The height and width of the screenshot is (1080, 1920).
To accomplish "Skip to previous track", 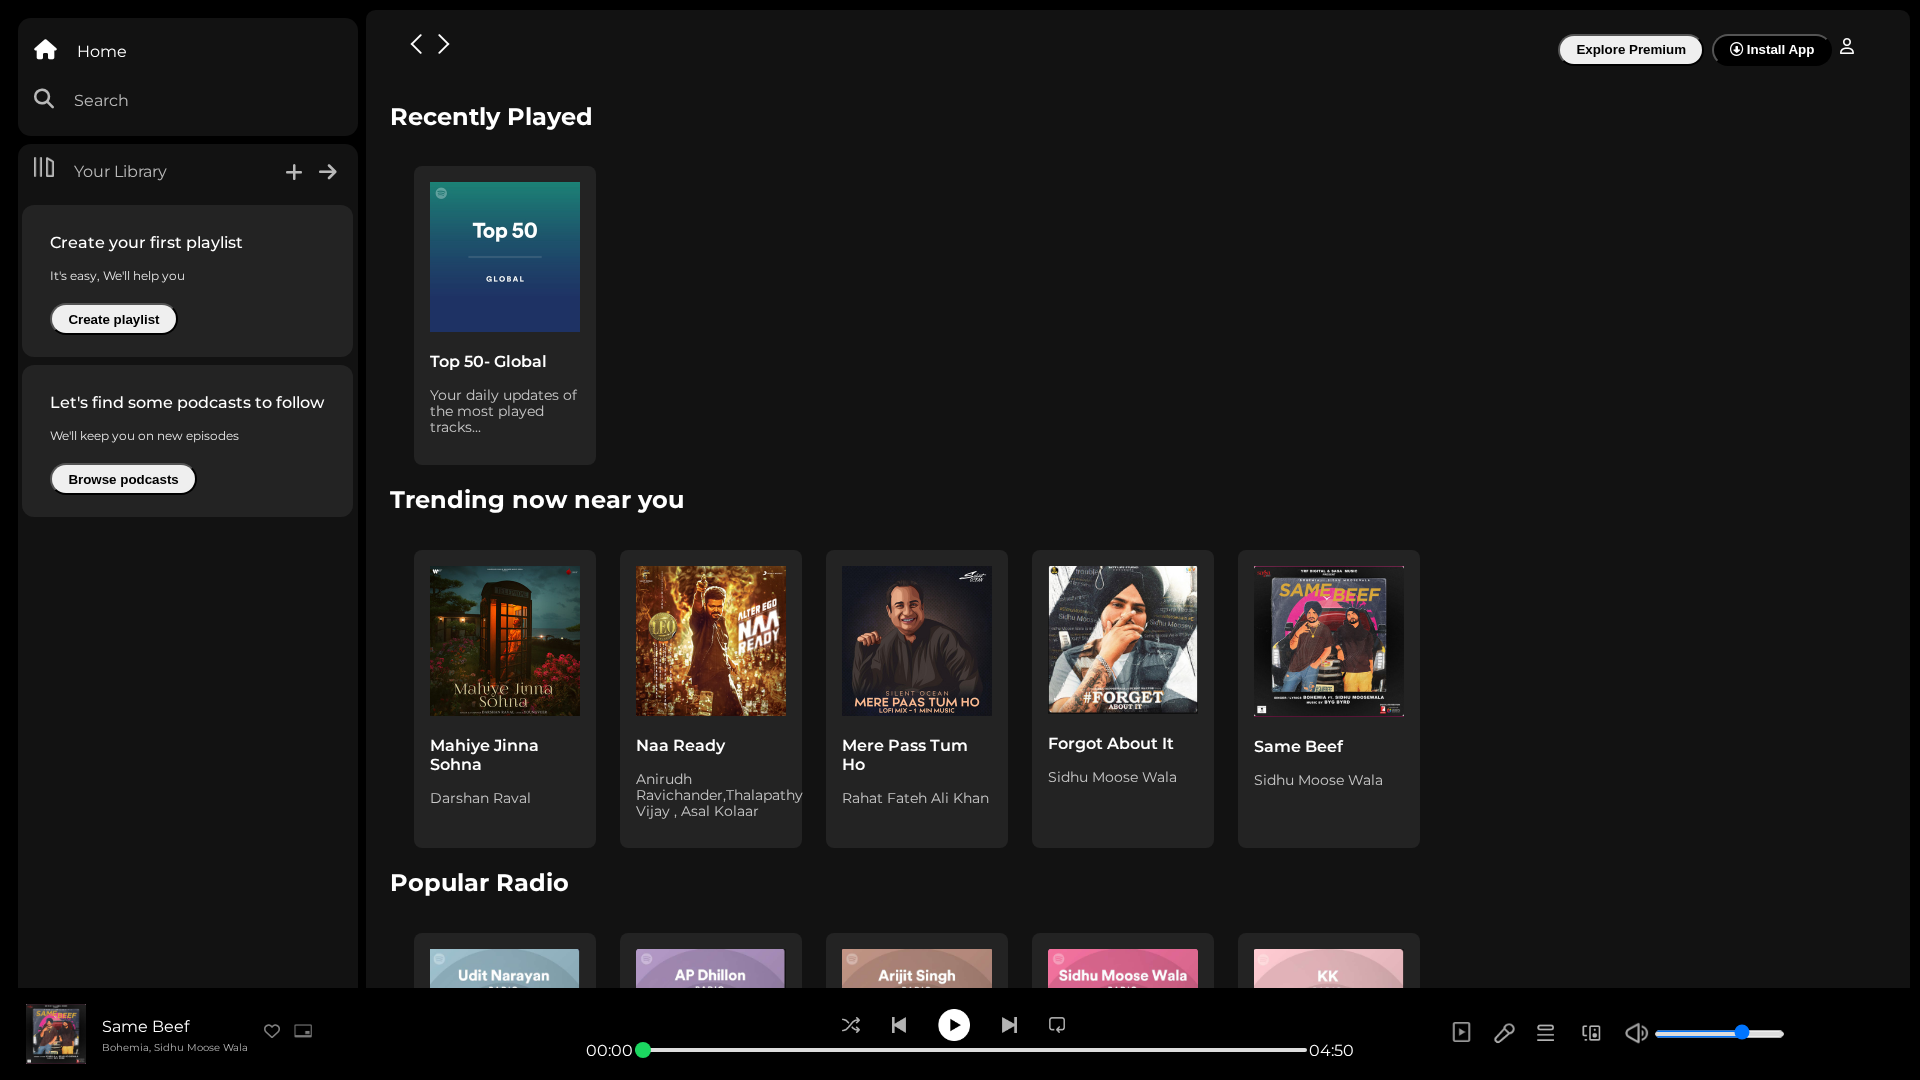I will click(899, 1025).
